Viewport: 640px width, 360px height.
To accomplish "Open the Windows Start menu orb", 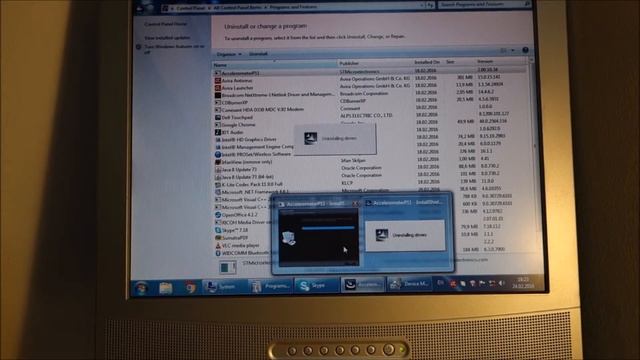I will [x=141, y=288].
